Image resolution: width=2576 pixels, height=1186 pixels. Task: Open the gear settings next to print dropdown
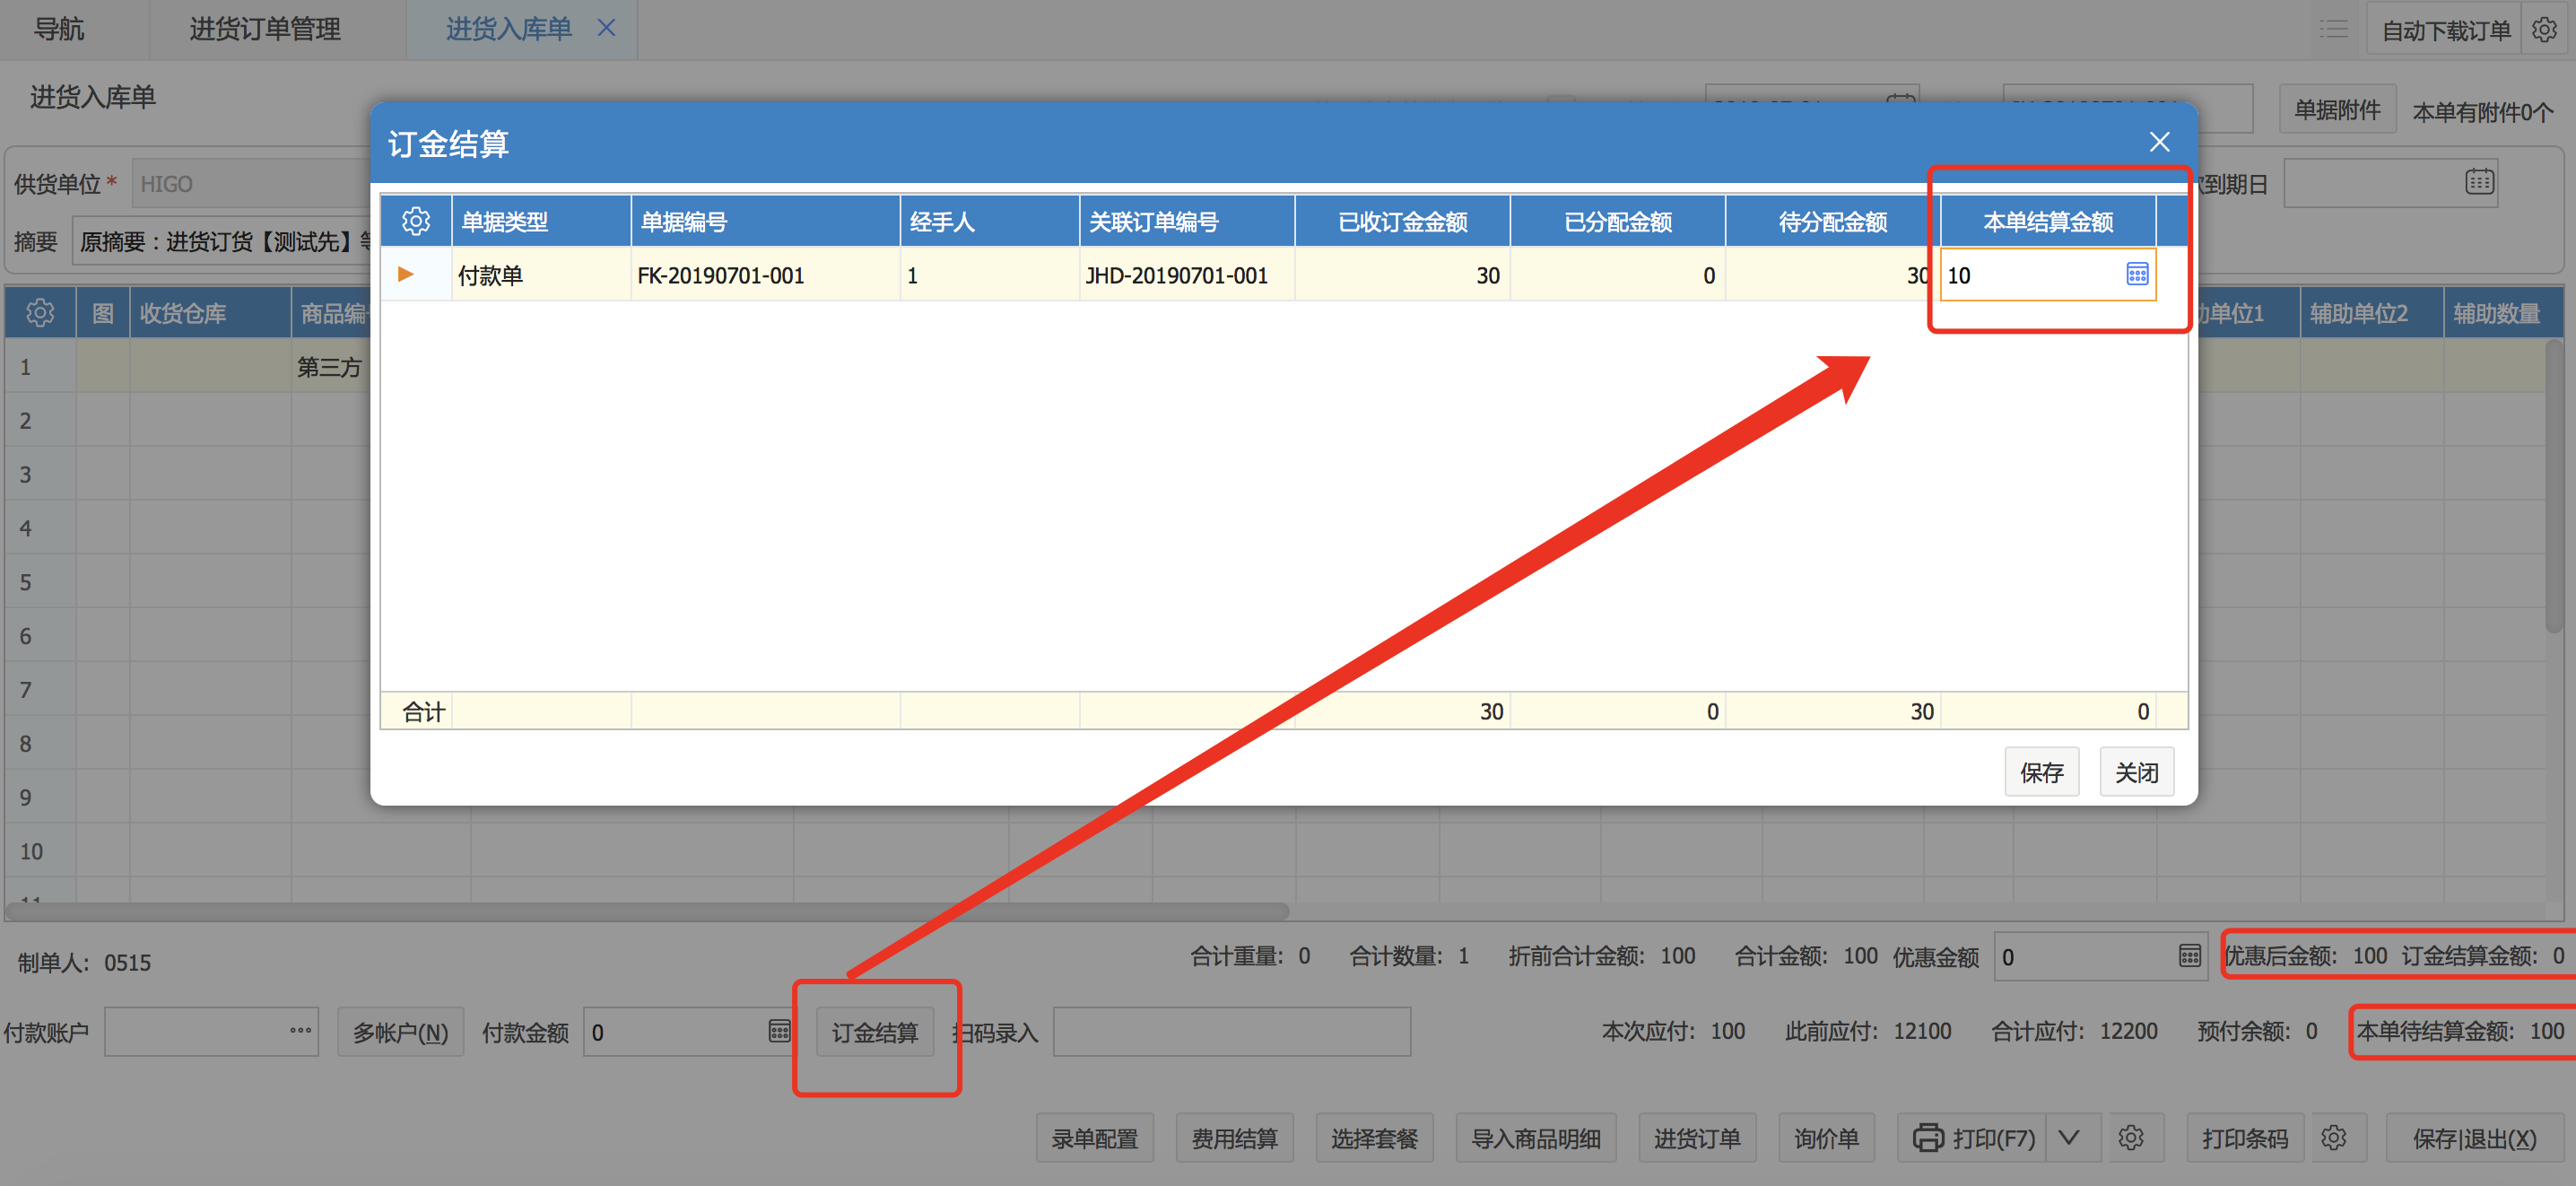[x=2130, y=1138]
